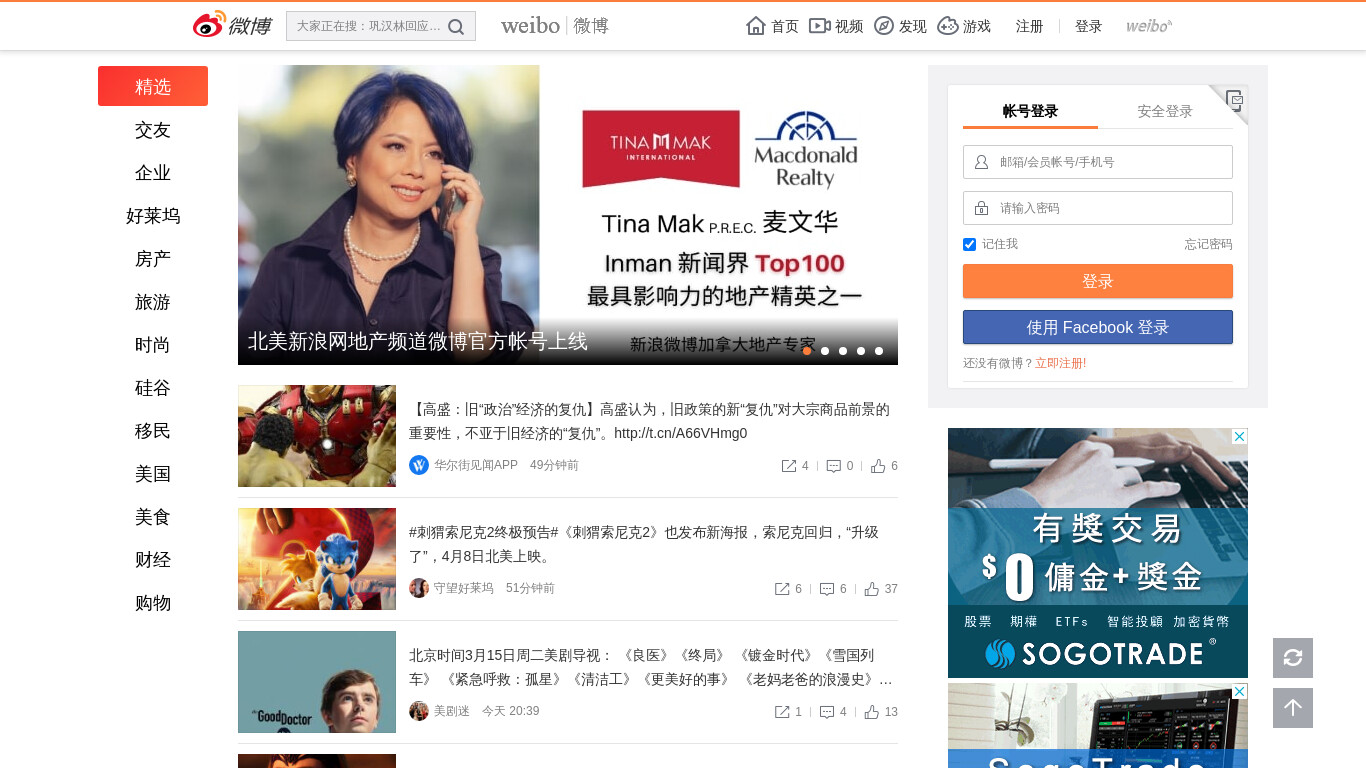Click the back-to-top arrow button
This screenshot has width=1366, height=768.
[1293, 708]
